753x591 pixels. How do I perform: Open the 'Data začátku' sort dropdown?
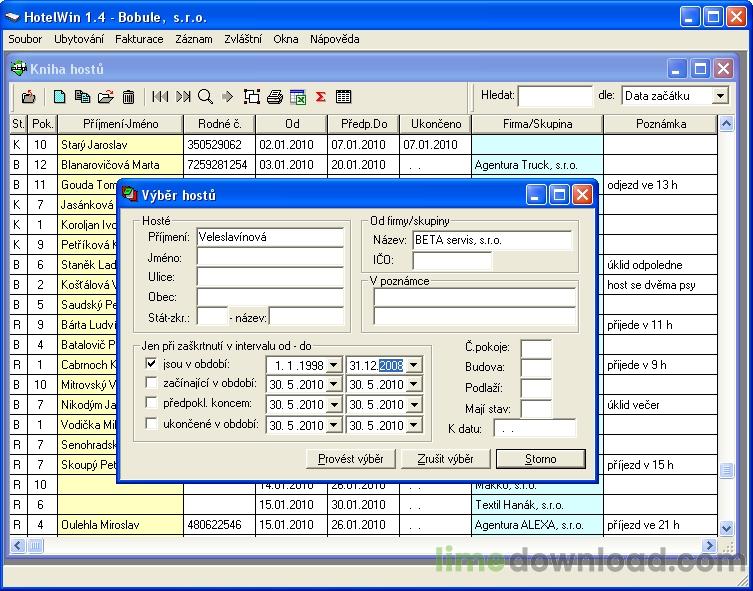click(720, 96)
